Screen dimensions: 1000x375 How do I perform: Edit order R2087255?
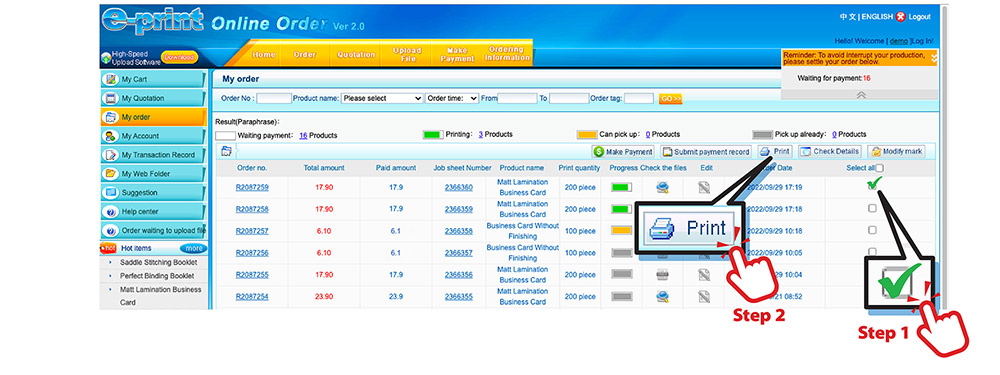click(x=703, y=274)
